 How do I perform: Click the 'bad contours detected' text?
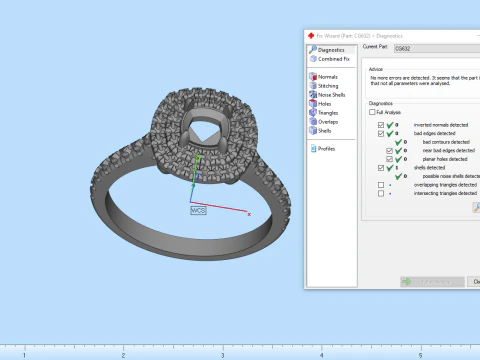click(446, 142)
